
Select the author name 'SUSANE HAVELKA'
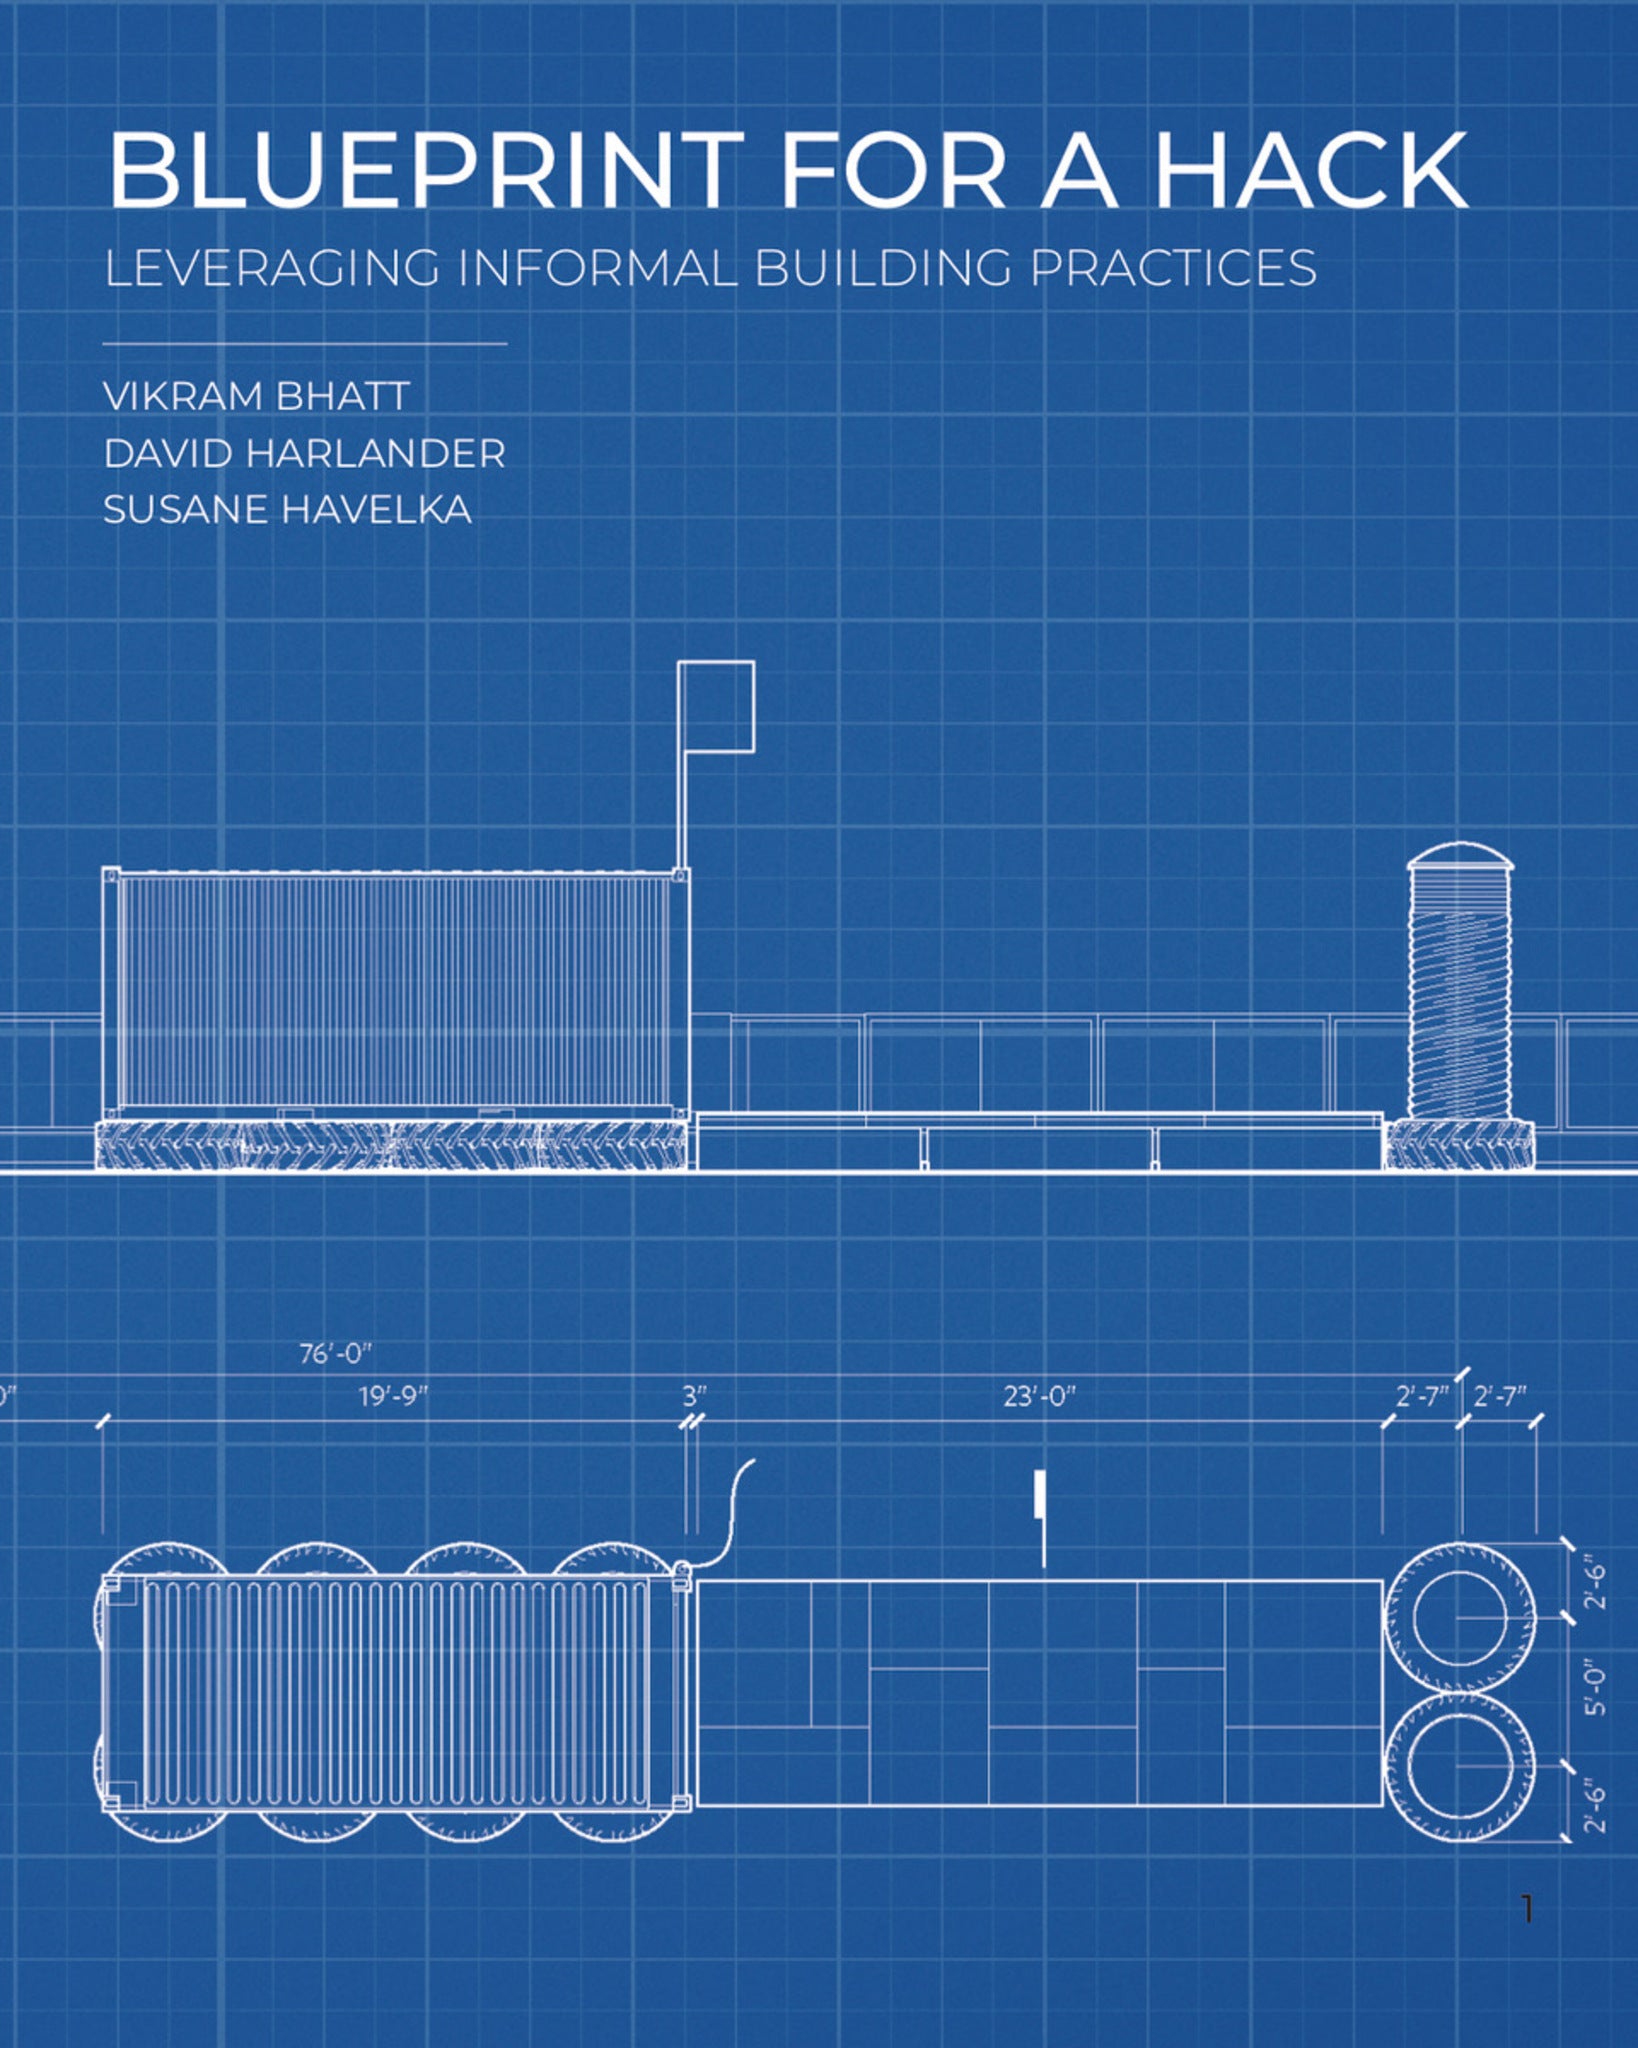coord(287,510)
